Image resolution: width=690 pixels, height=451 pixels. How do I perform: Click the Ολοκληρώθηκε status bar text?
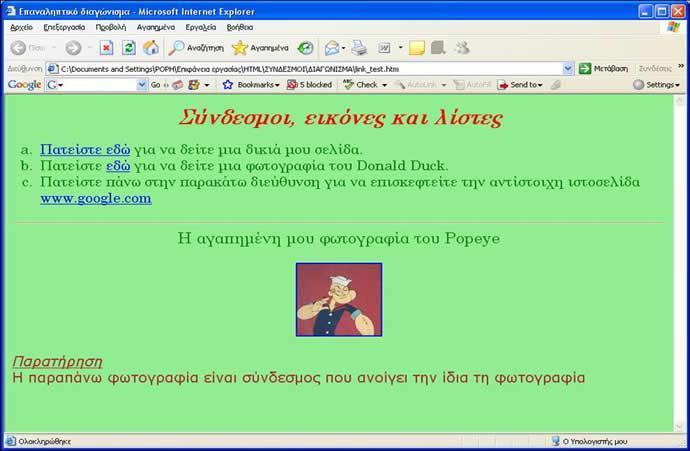[44, 441]
